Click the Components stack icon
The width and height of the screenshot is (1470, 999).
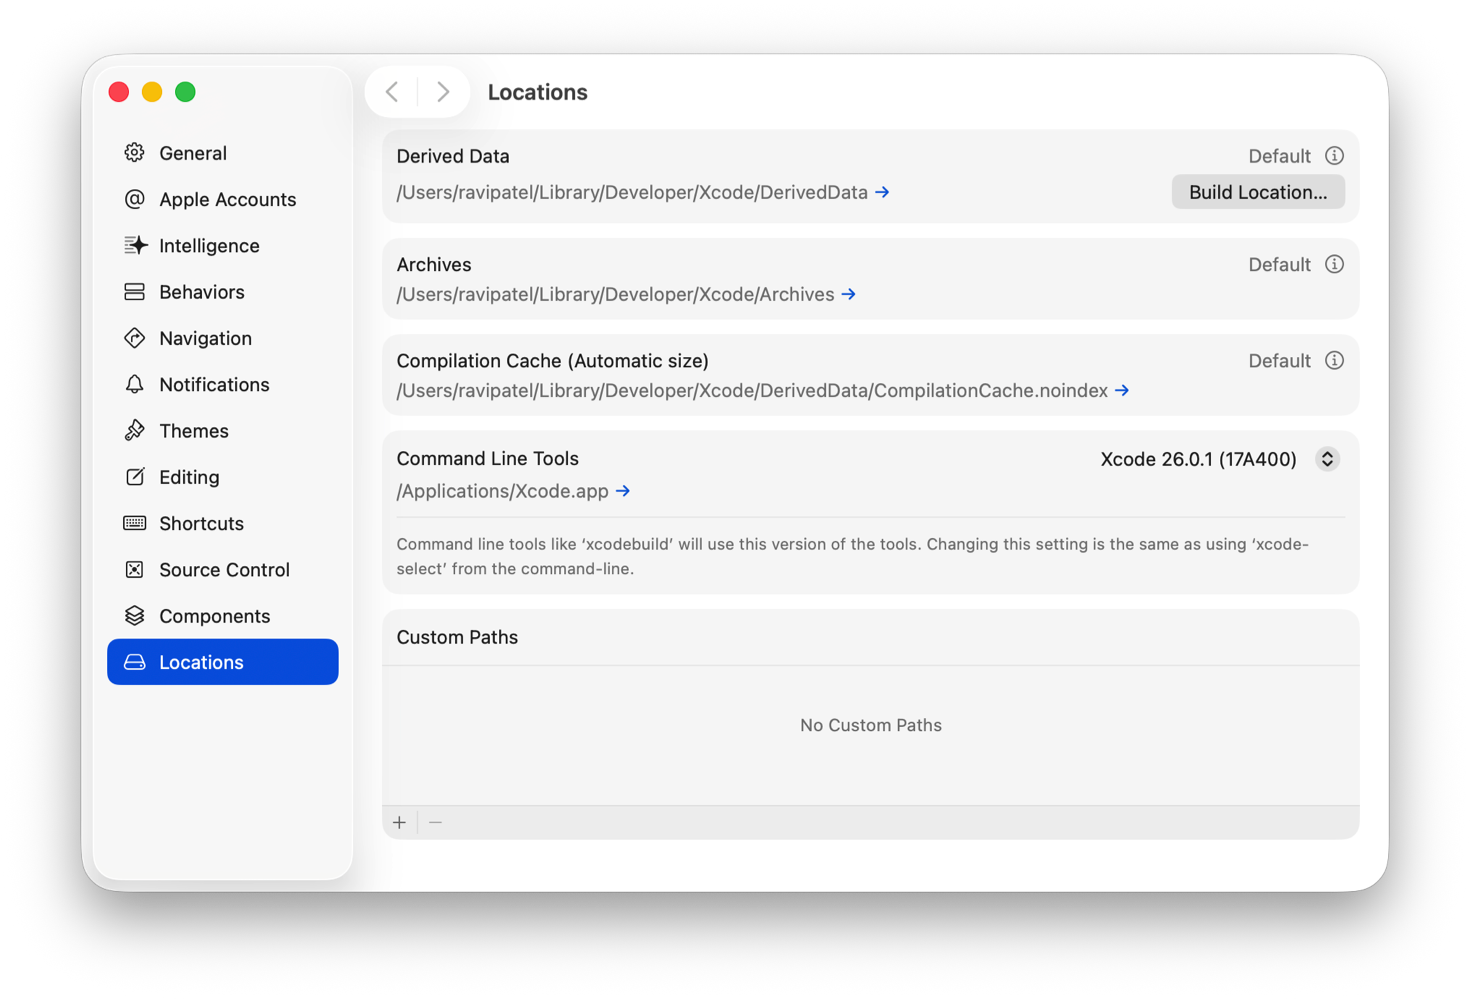tap(134, 616)
